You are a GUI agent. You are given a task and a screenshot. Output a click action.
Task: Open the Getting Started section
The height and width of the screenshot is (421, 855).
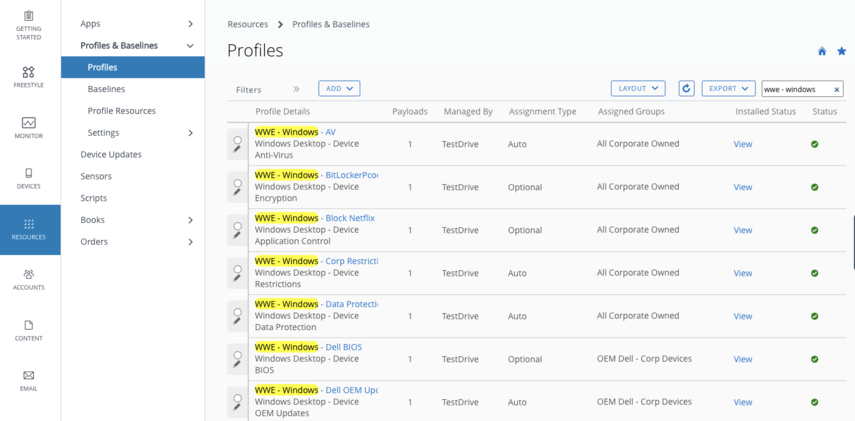coord(28,24)
